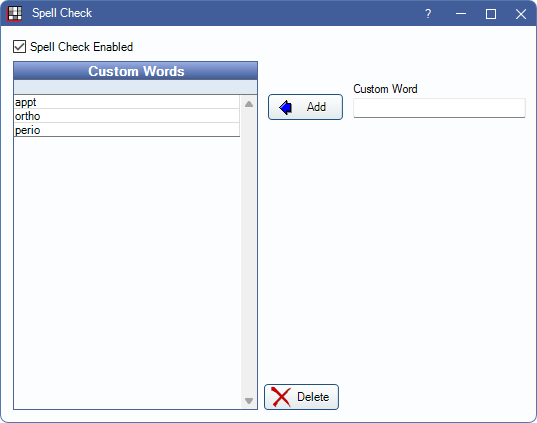Viewport: 537px width, 423px height.
Task: Close the Spell Check window
Action: (x=521, y=14)
